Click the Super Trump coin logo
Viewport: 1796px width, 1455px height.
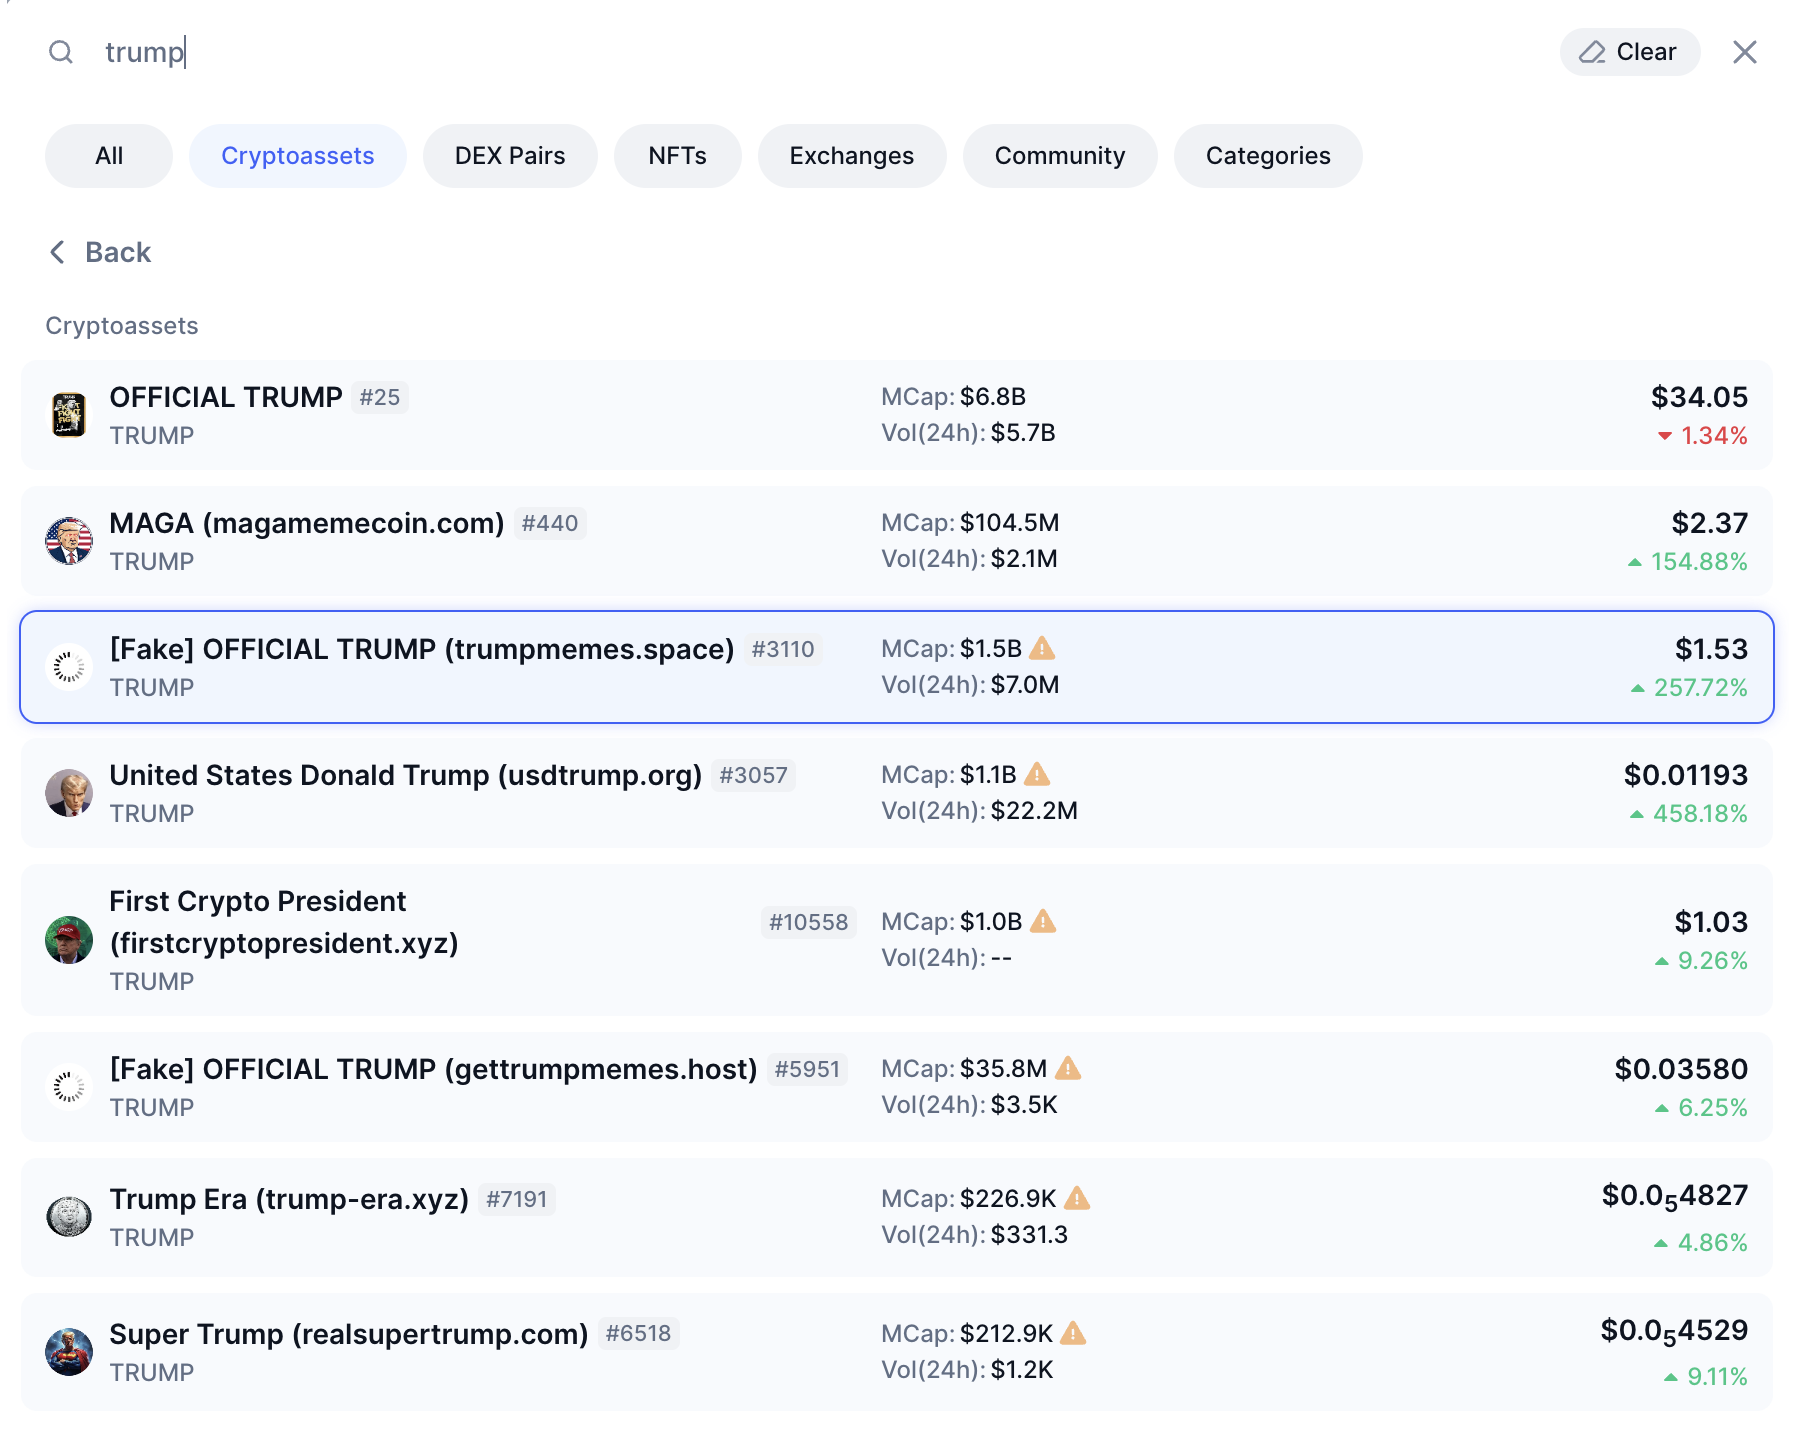pos(69,1352)
